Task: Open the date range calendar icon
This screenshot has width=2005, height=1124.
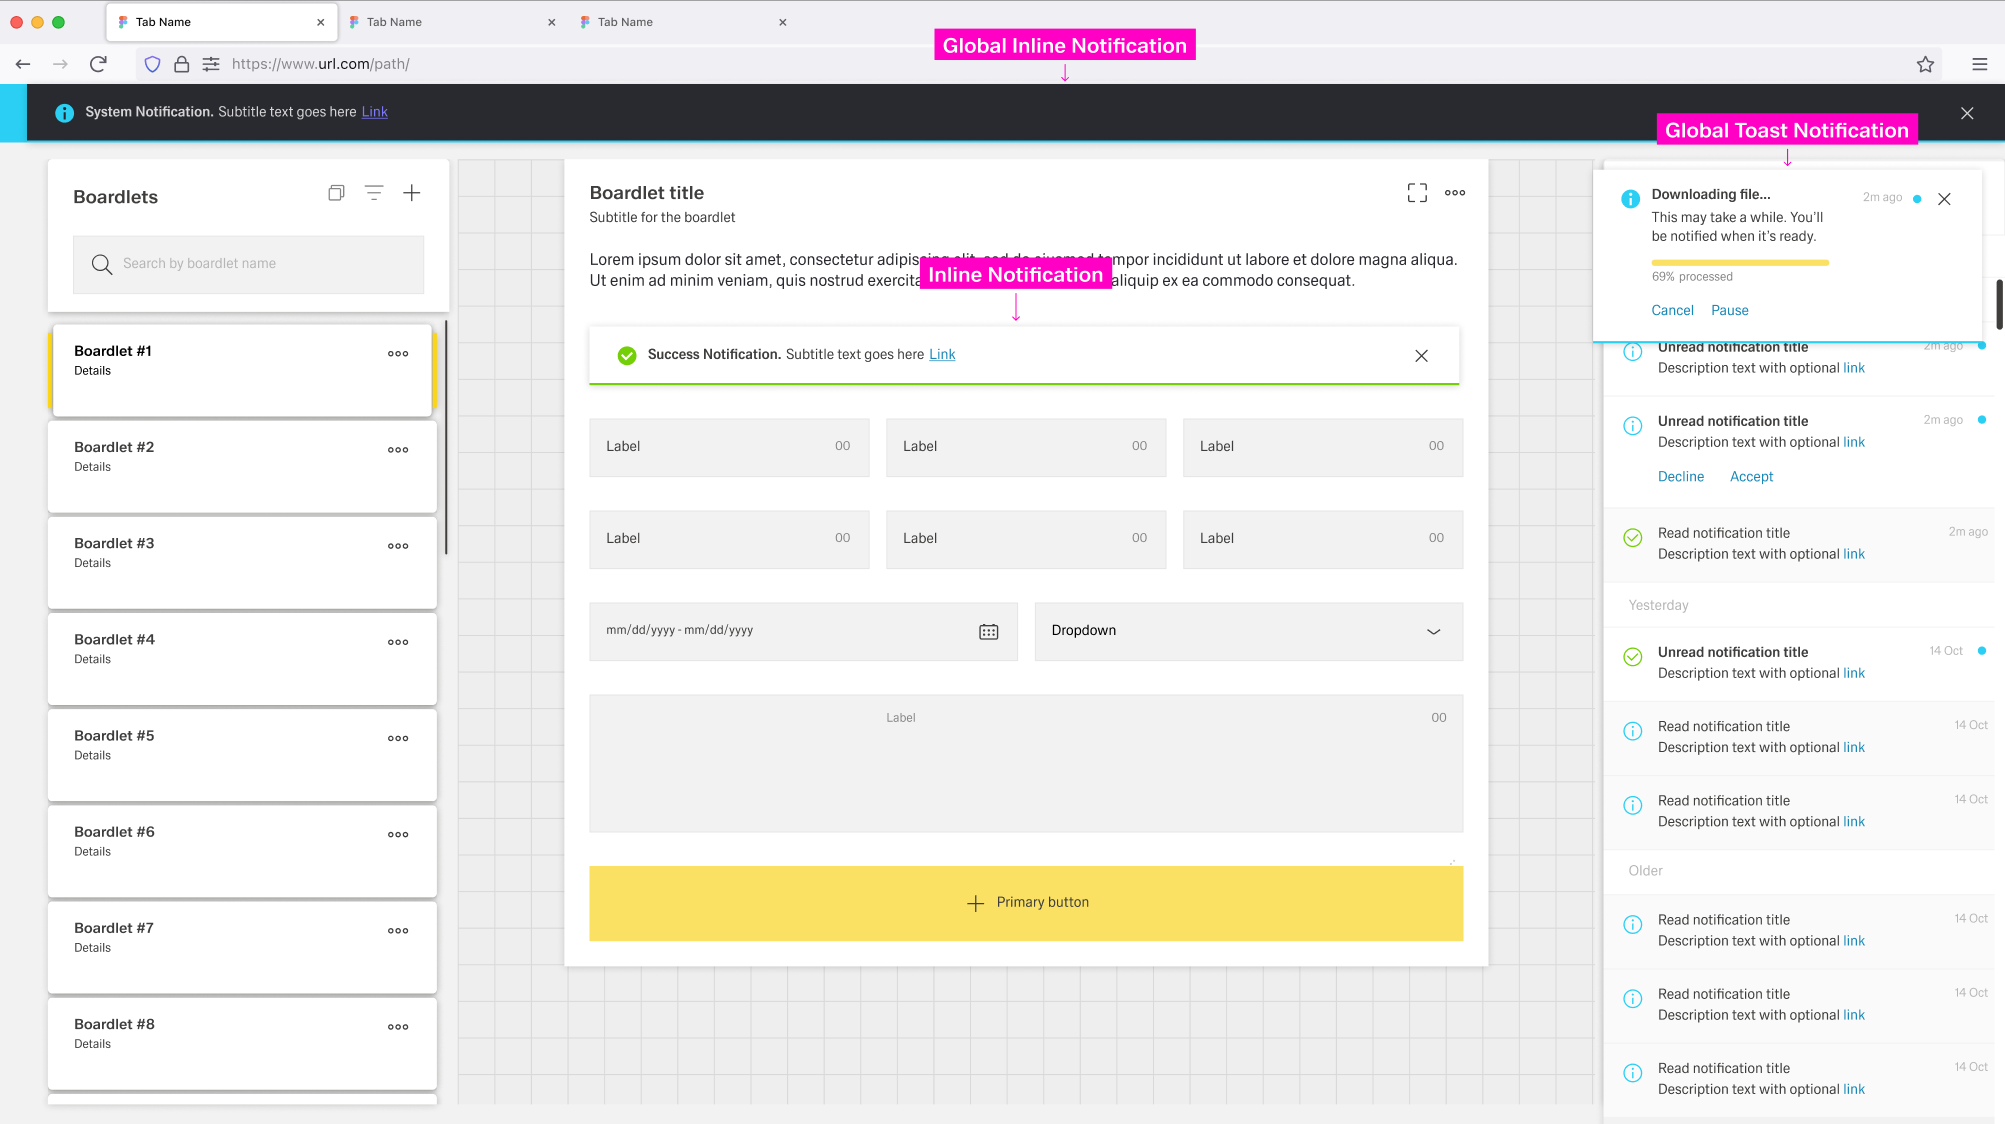Action: [988, 631]
